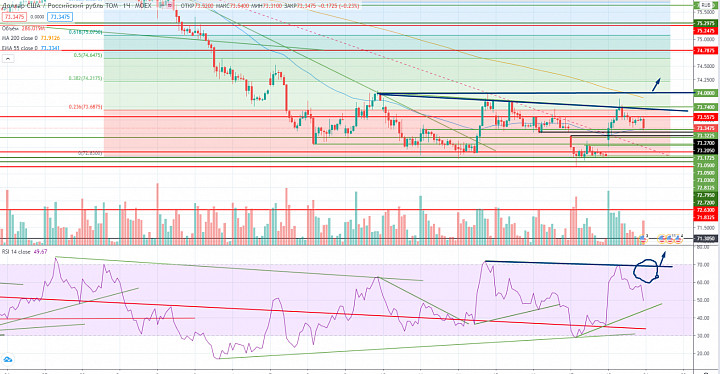Click the blue buy price 73.3475 box
Image resolution: width=720 pixels, height=374 pixels.
pyautogui.click(x=60, y=17)
